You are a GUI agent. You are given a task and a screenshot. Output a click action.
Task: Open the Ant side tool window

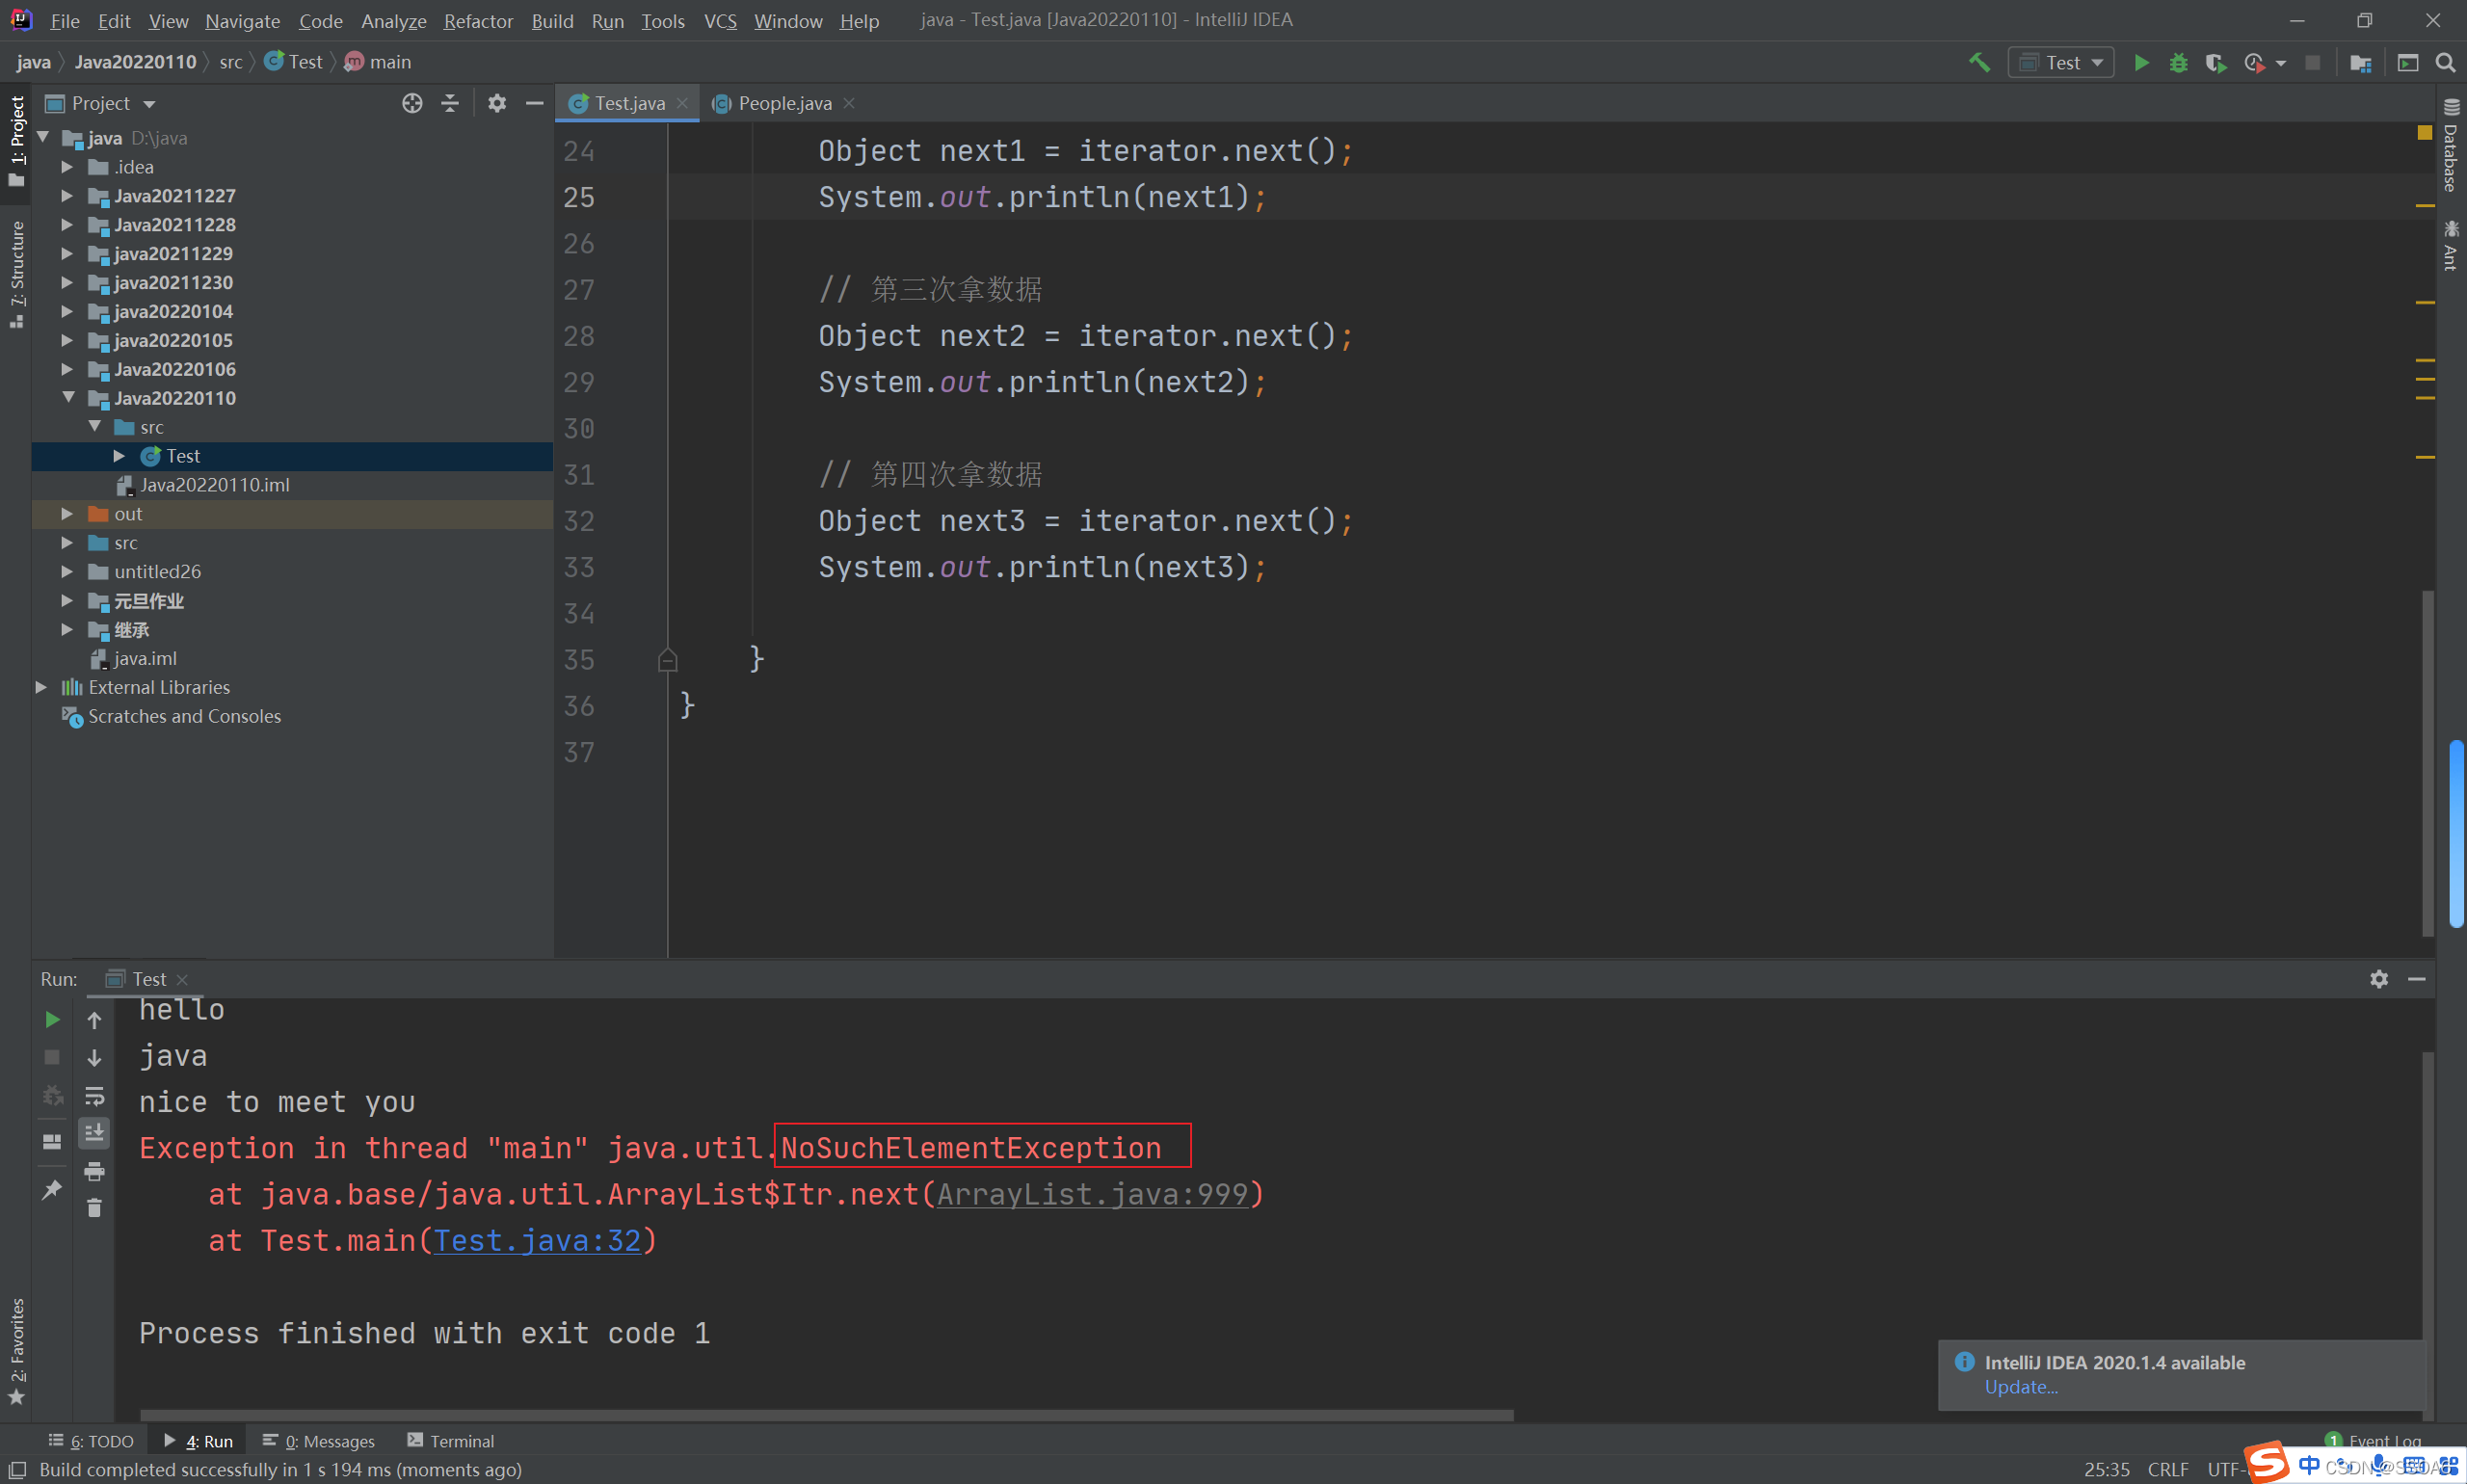click(x=2451, y=245)
